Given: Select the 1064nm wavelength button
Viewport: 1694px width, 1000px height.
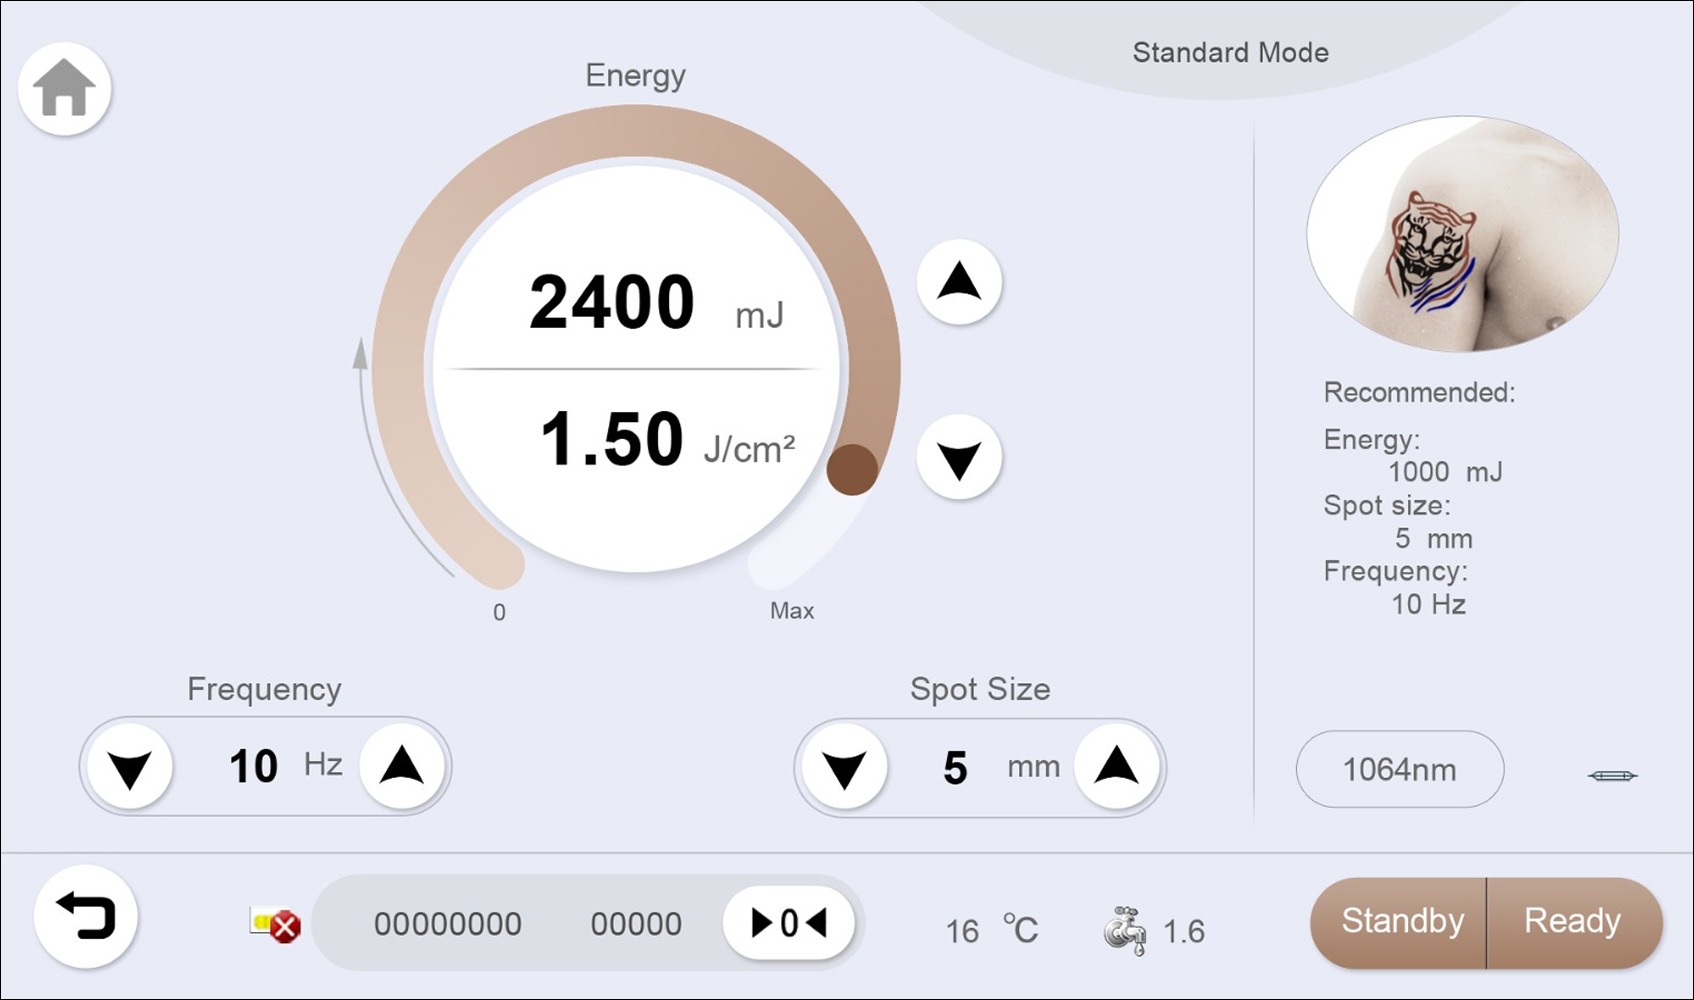Looking at the screenshot, I should [1399, 770].
